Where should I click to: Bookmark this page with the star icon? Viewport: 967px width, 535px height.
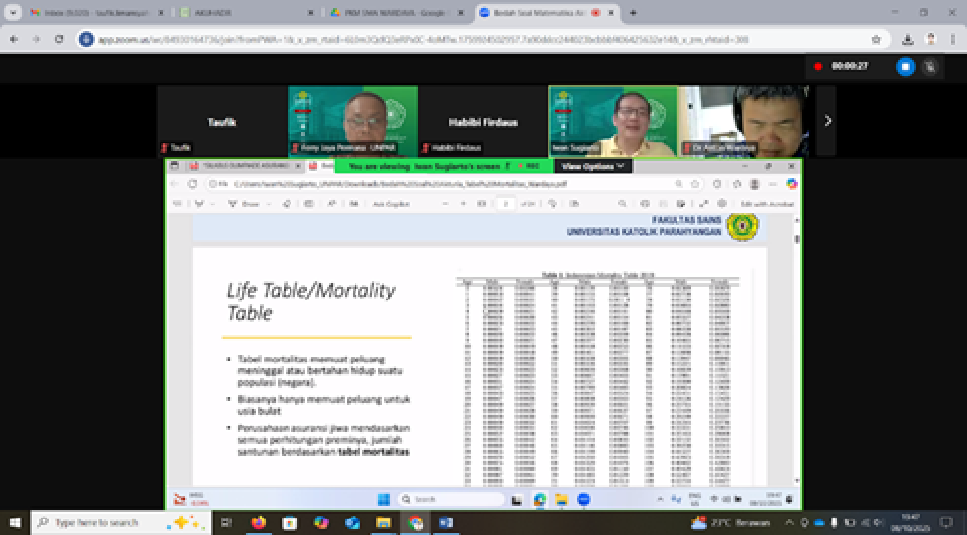click(876, 39)
